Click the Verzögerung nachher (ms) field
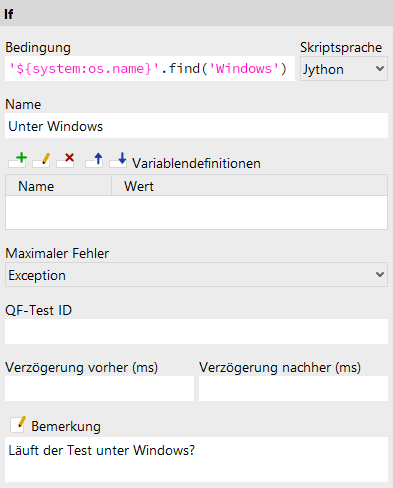Screen dimensions: 393x488 (293, 389)
